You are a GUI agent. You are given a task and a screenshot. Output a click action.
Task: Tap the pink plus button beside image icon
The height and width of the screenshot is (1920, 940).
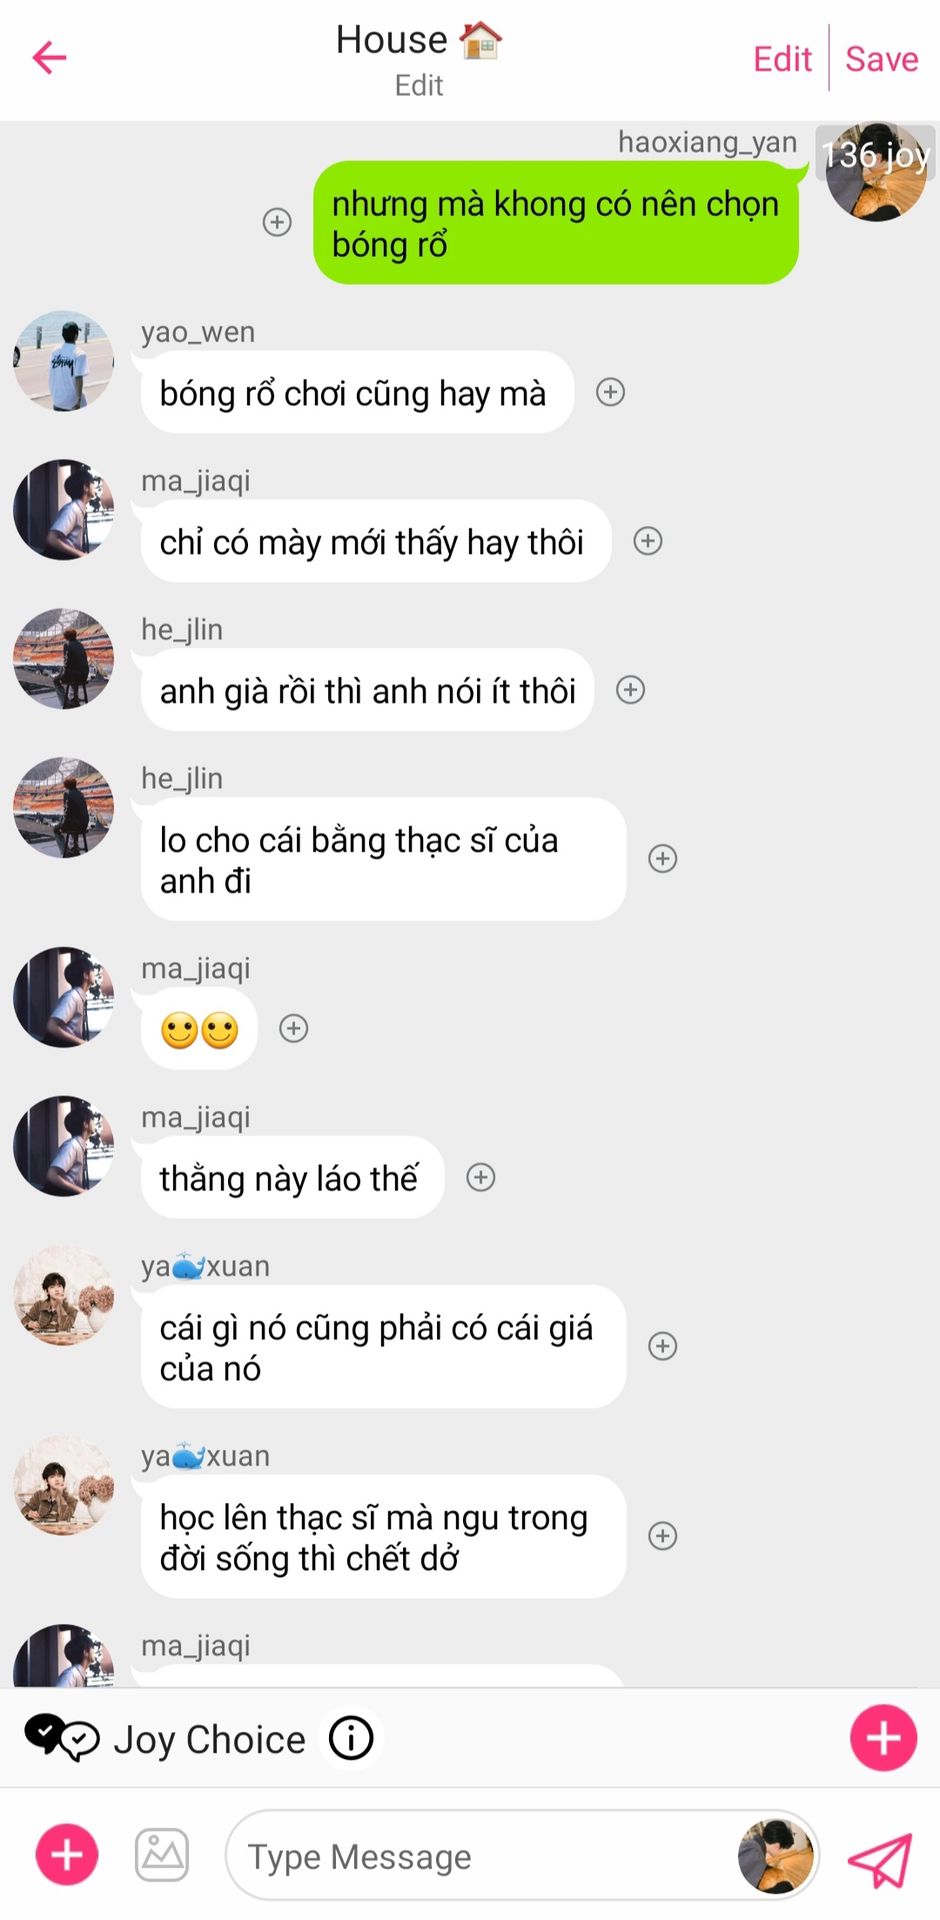pyautogui.click(x=67, y=1855)
